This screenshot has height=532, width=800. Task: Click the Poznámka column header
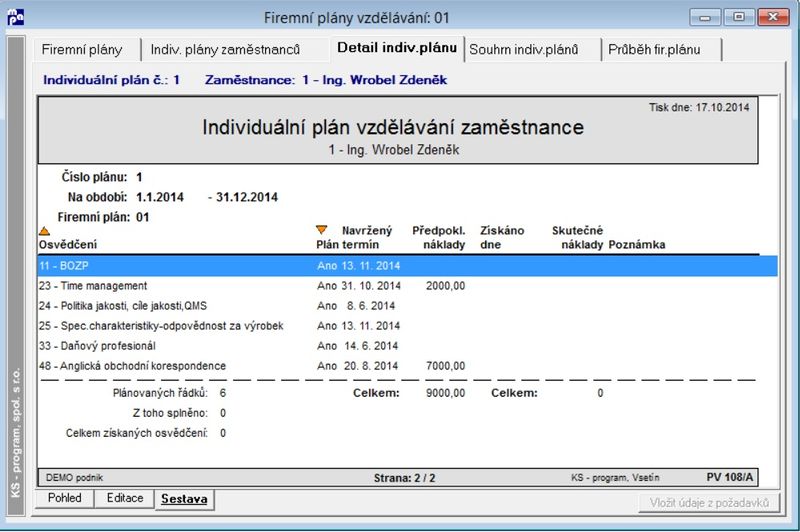(637, 244)
